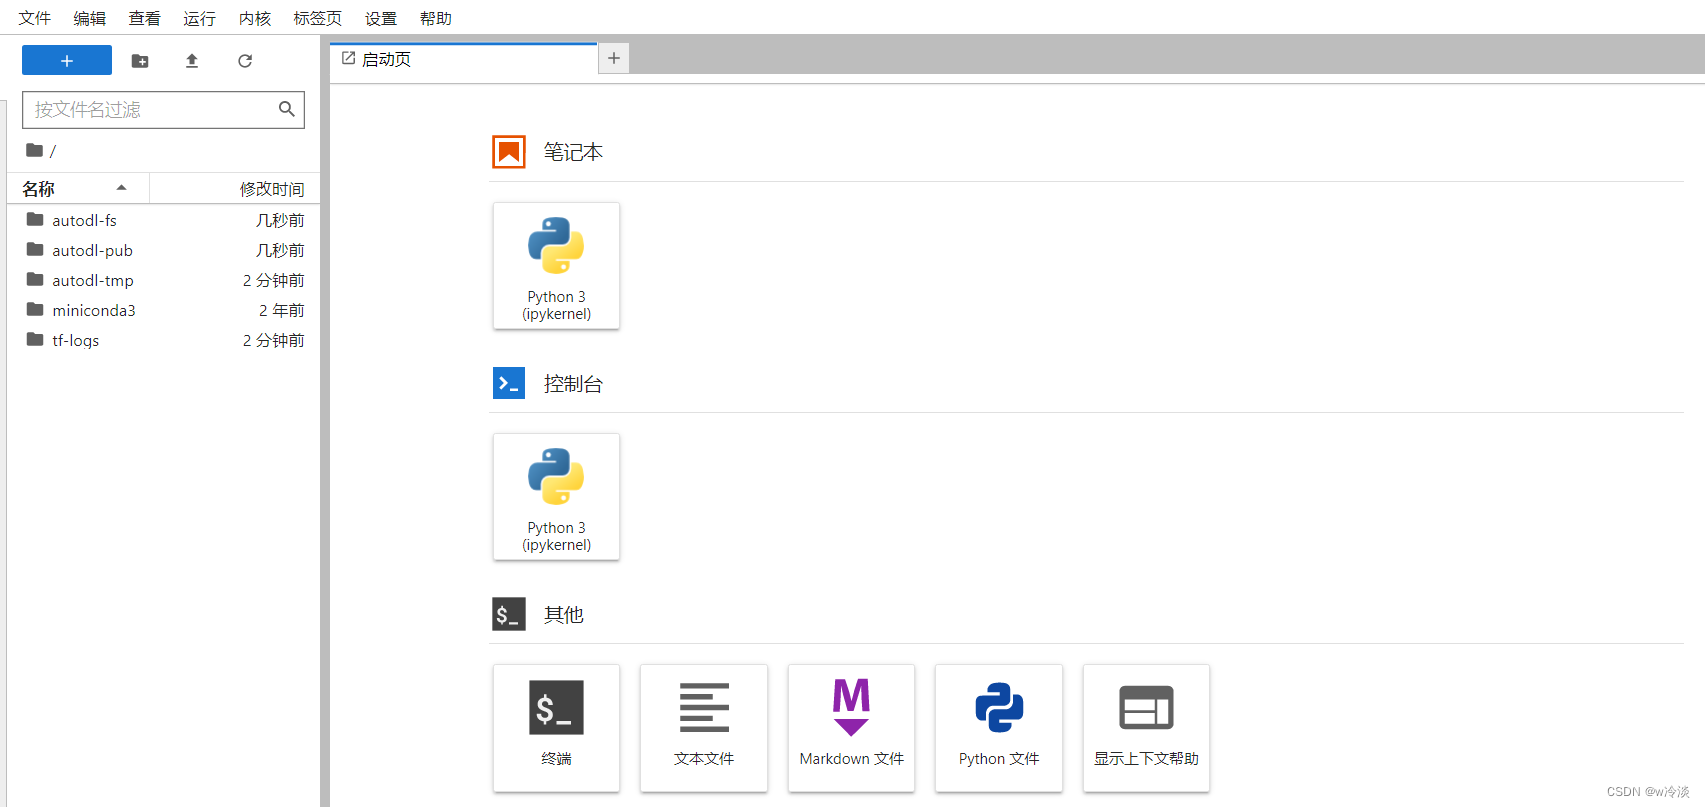This screenshot has height=807, width=1705.
Task: Open the 内核 menu
Action: point(255,18)
